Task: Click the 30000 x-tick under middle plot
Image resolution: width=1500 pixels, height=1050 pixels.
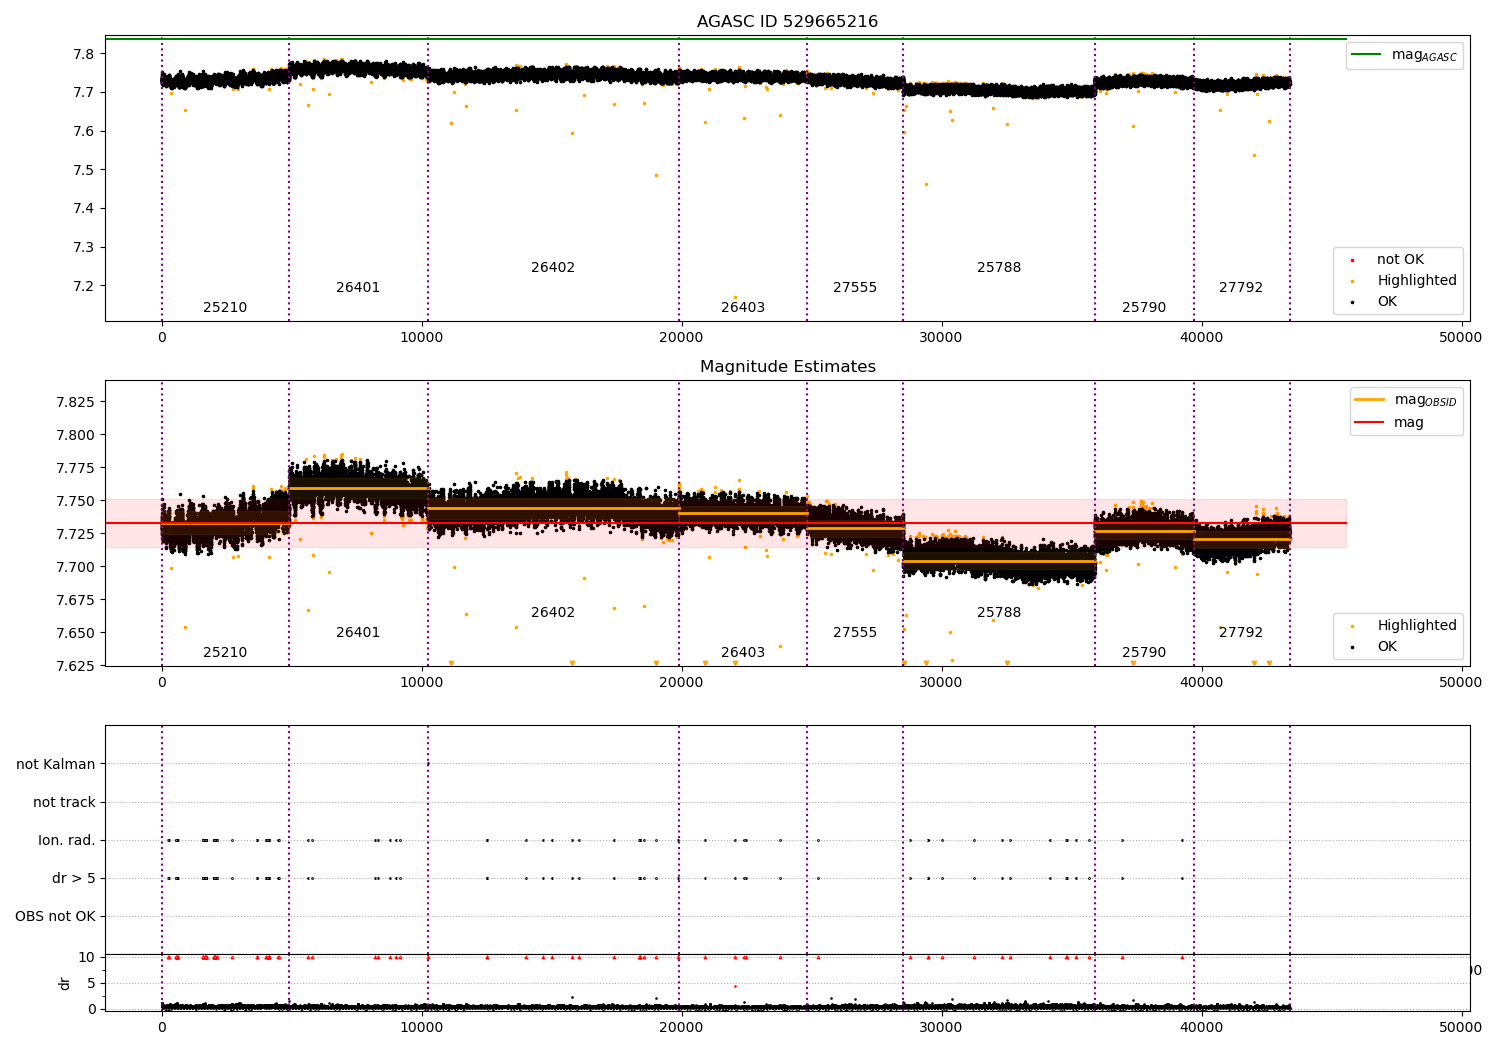Action: click(x=941, y=682)
